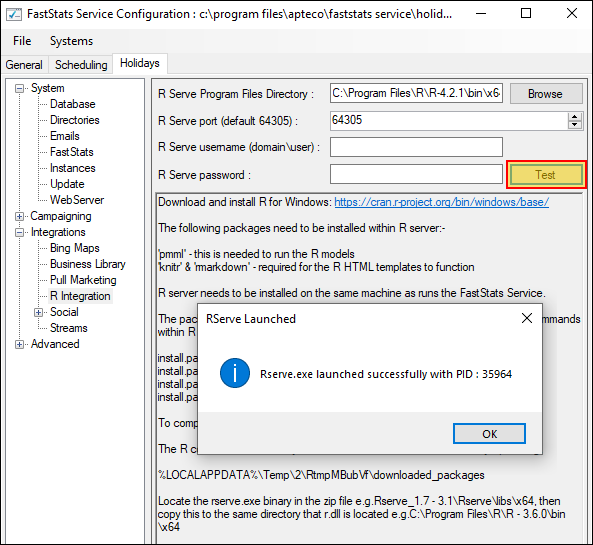
Task: Close the RServe Launched dialog
Action: coord(527,318)
